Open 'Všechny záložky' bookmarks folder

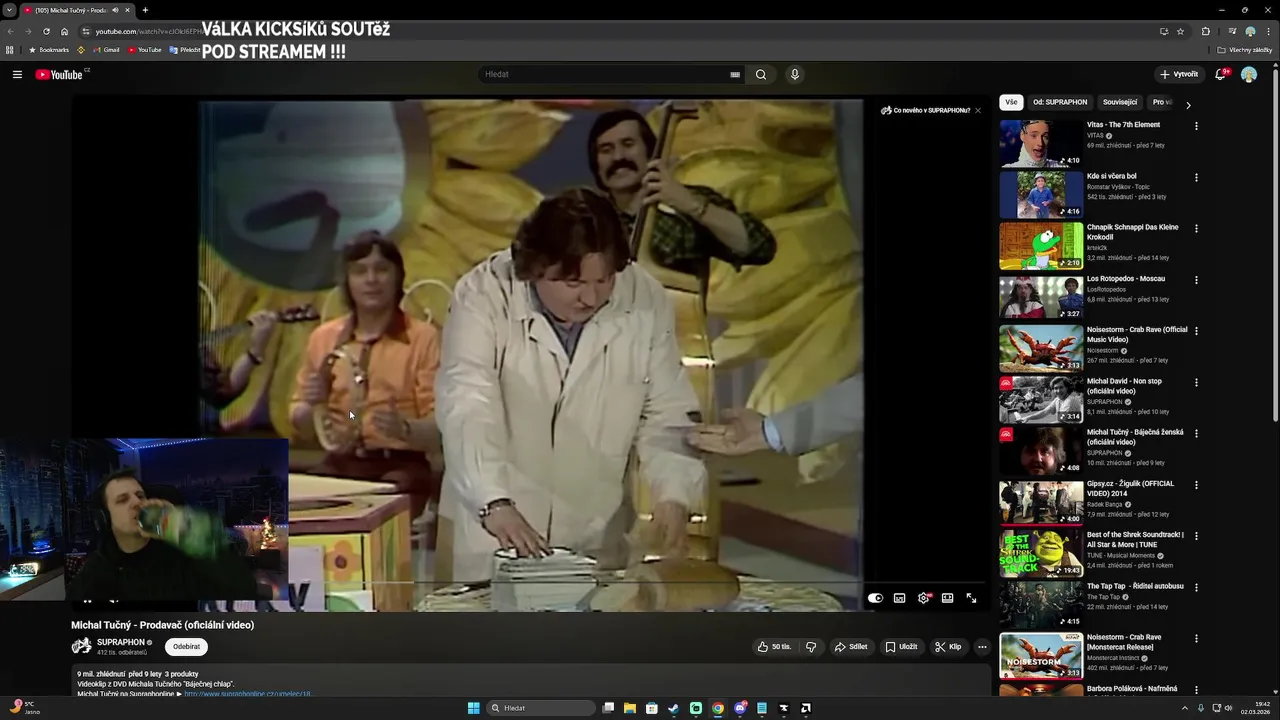click(x=1245, y=50)
